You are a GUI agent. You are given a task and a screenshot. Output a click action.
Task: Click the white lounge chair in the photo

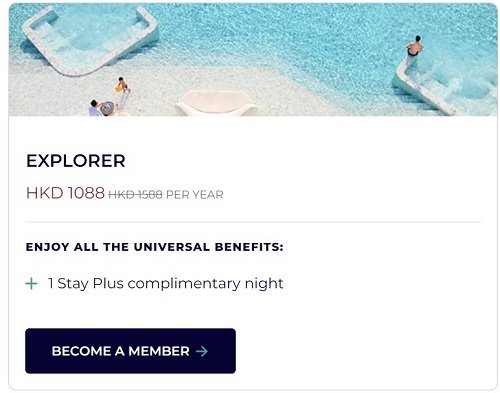216,103
